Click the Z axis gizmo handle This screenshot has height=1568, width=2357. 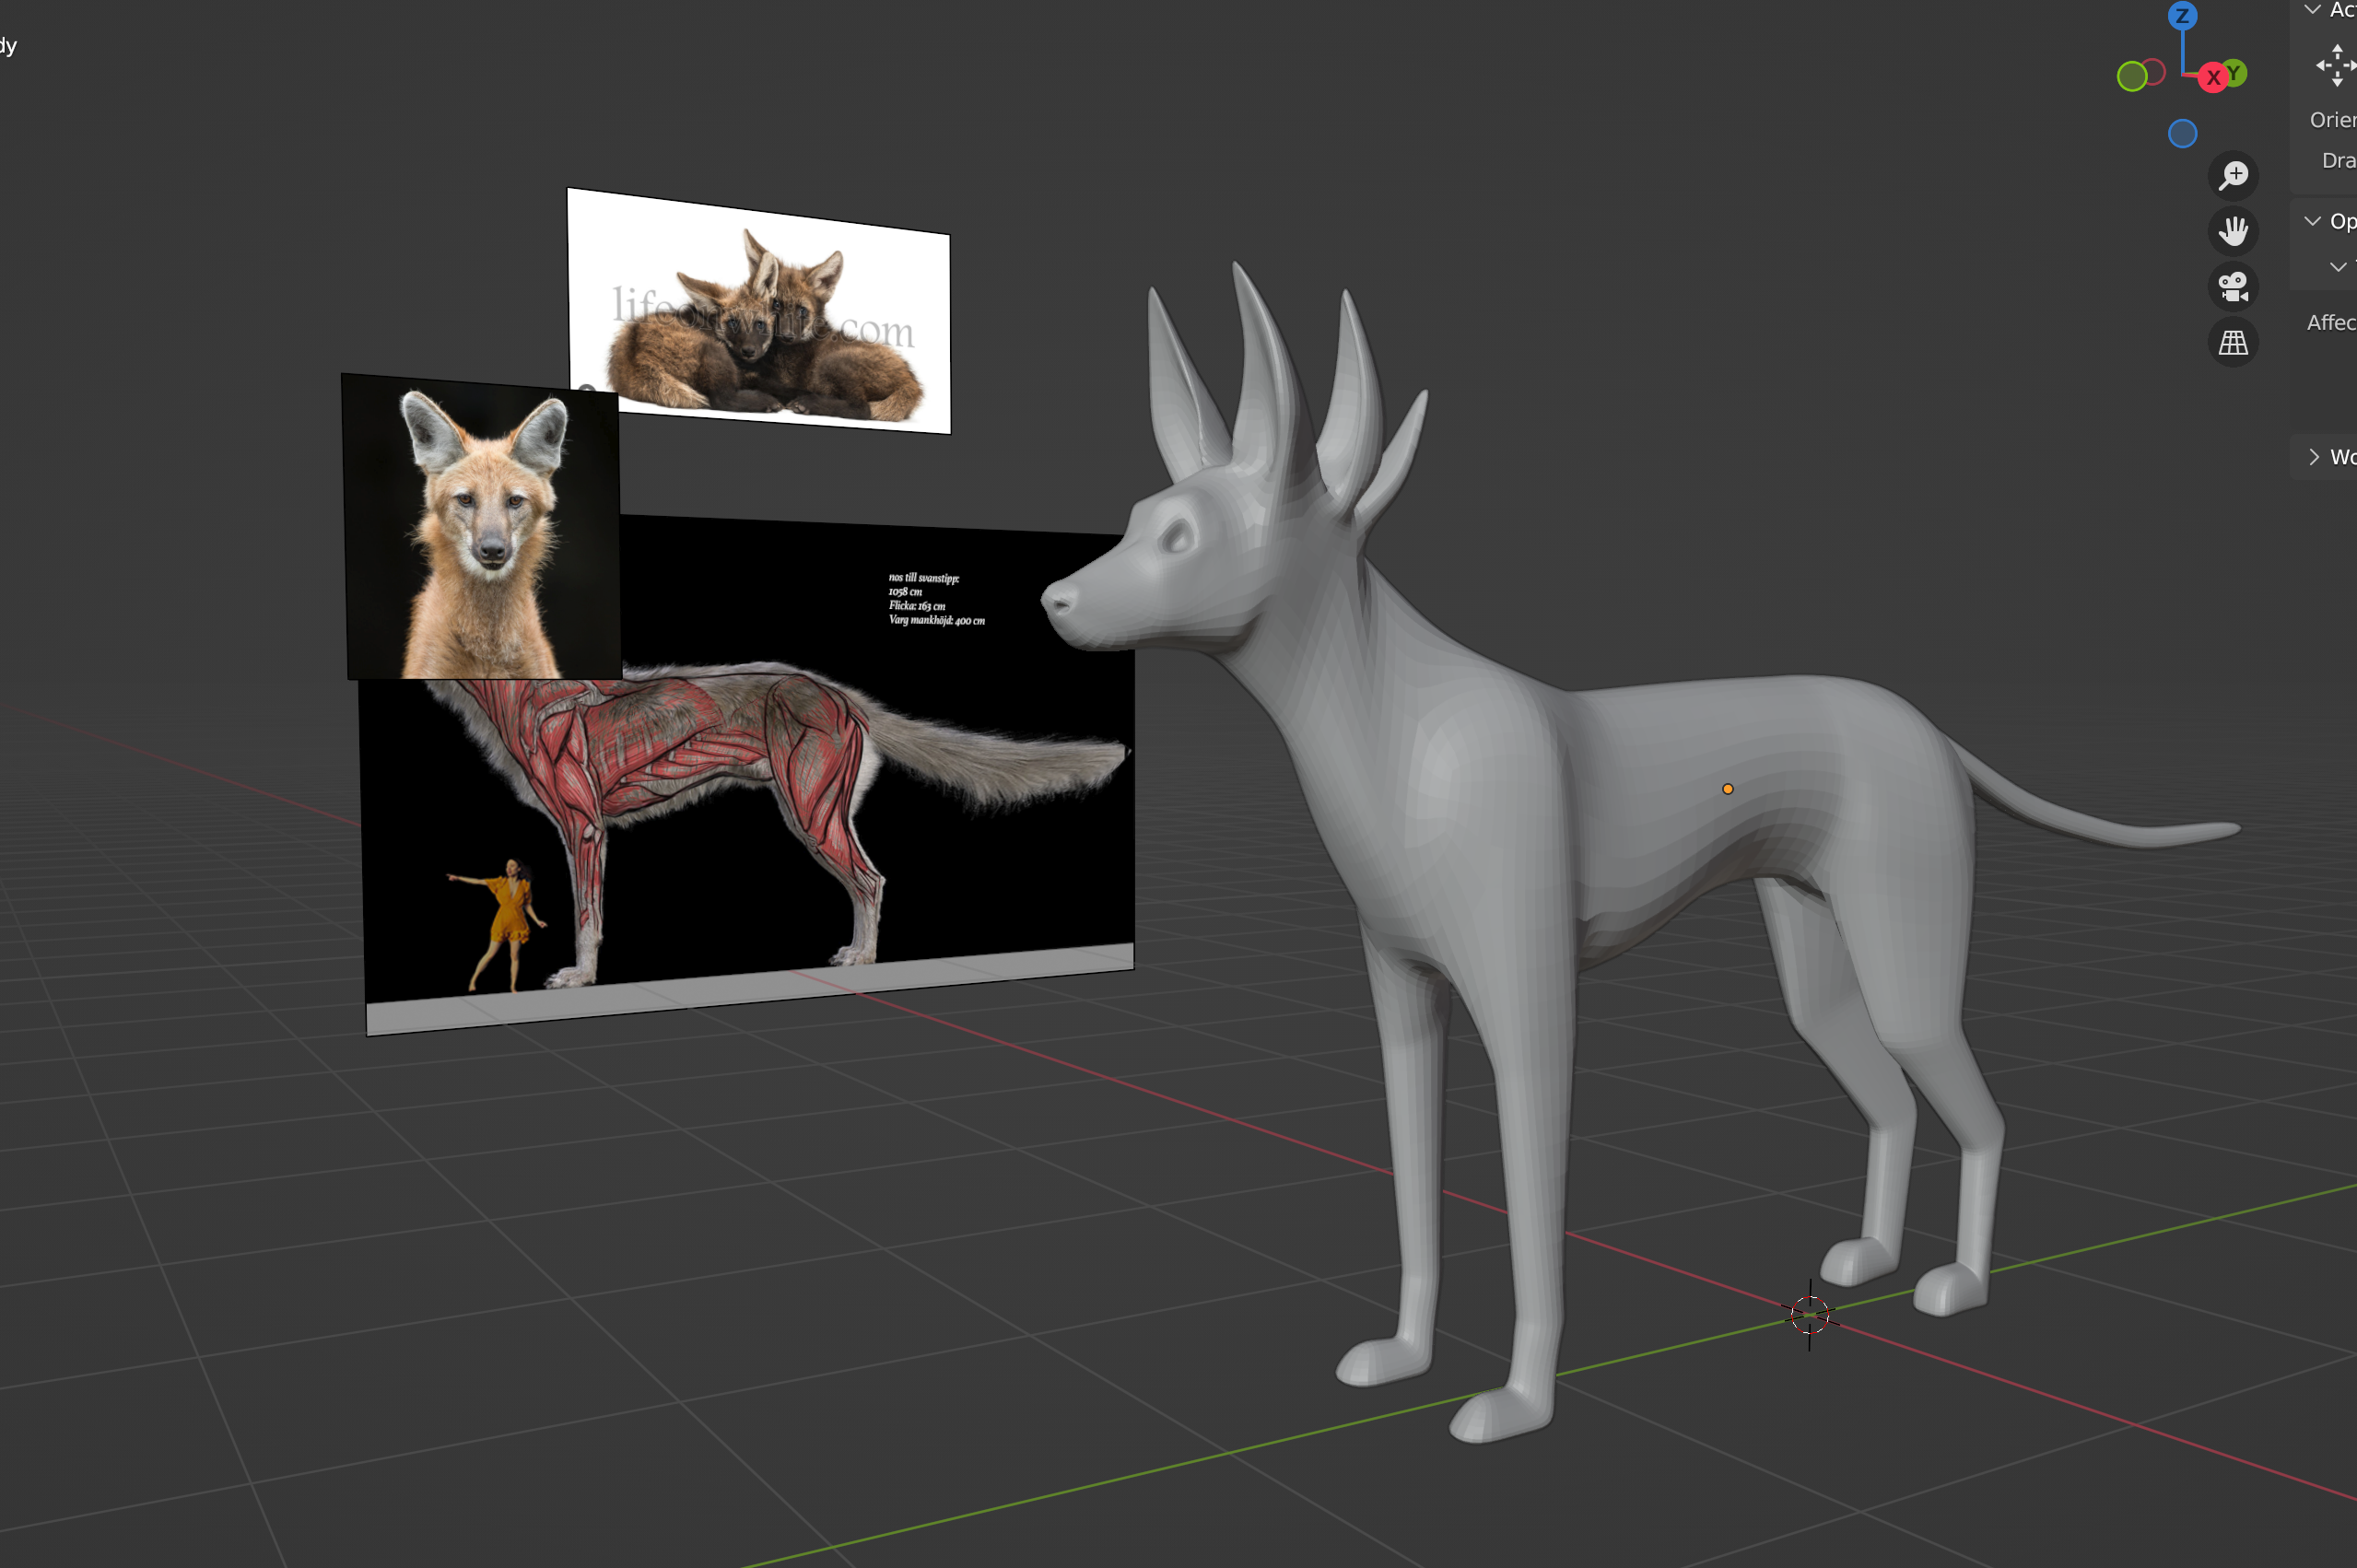pyautogui.click(x=2182, y=16)
